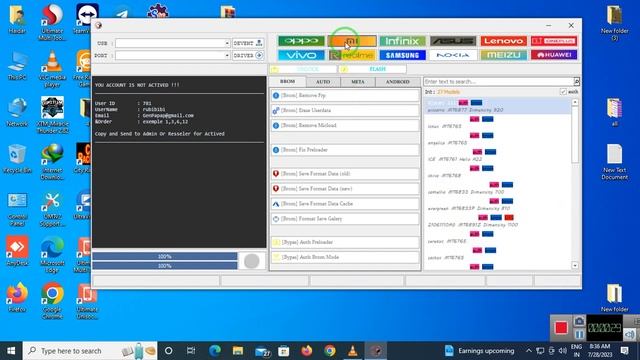Switch to the BROM tab
This screenshot has height=360, width=640.
tap(287, 82)
